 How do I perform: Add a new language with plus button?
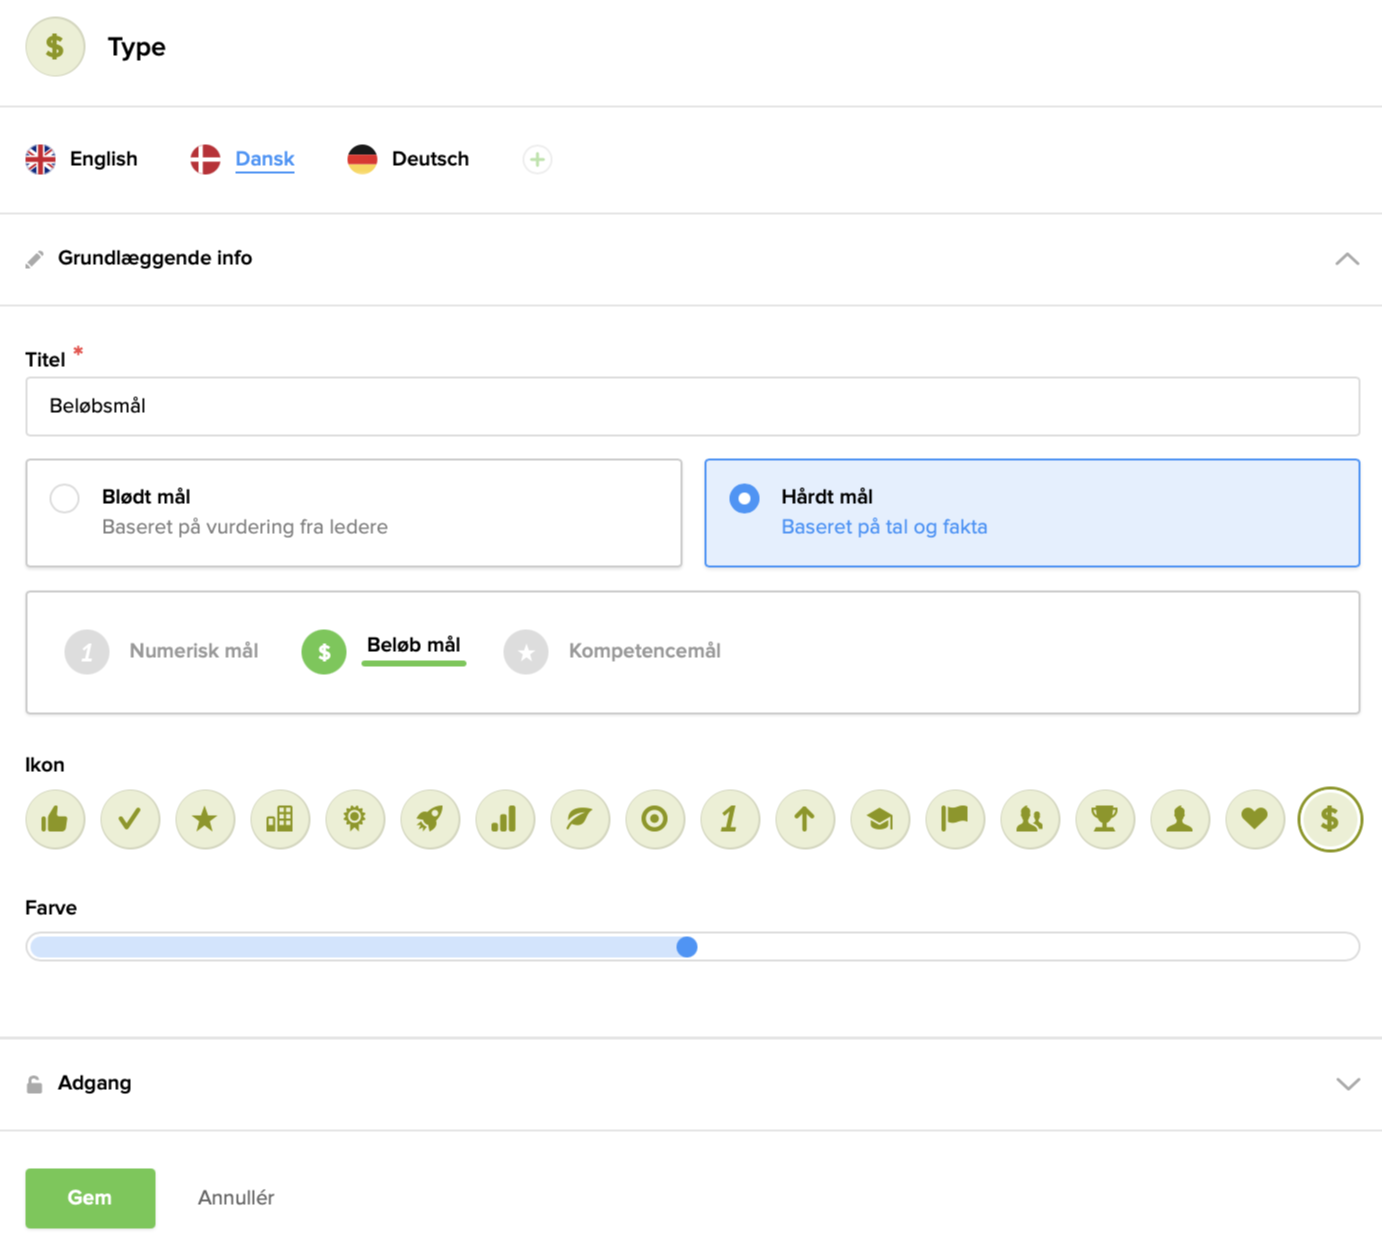(537, 159)
